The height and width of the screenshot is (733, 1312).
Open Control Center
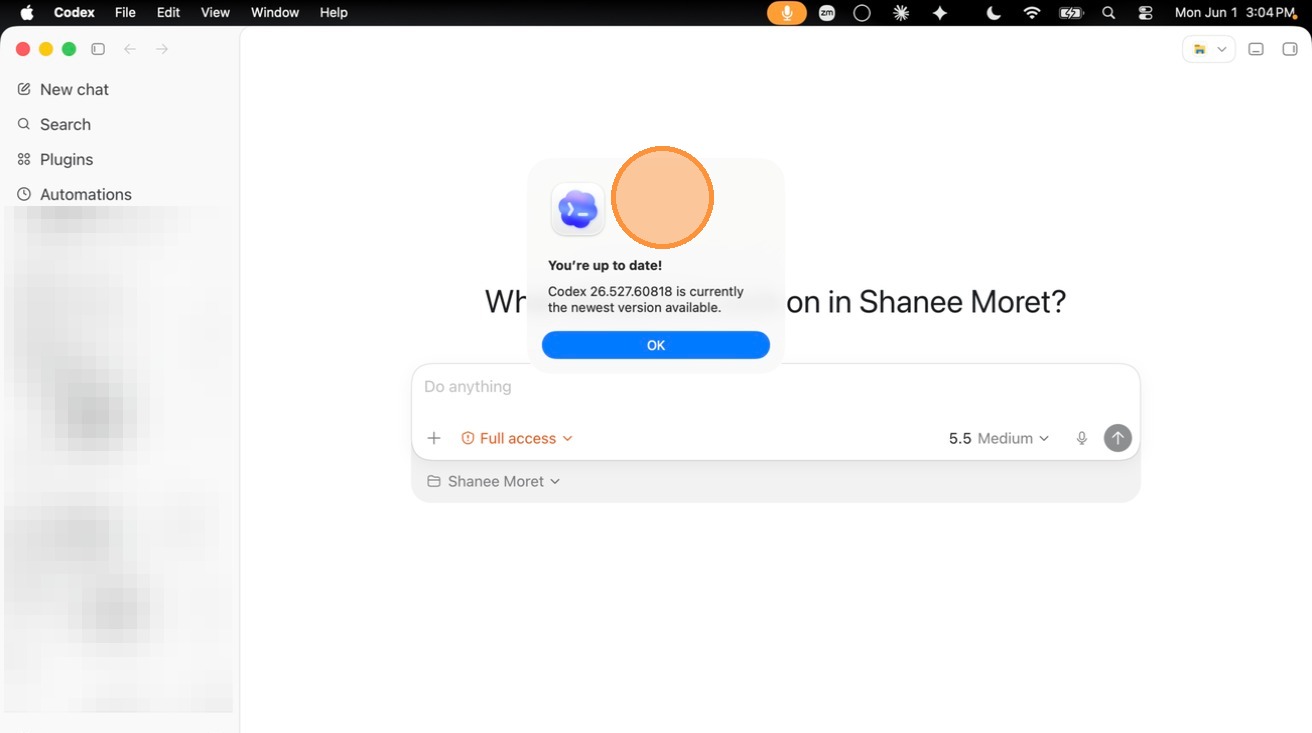tap(1145, 12)
